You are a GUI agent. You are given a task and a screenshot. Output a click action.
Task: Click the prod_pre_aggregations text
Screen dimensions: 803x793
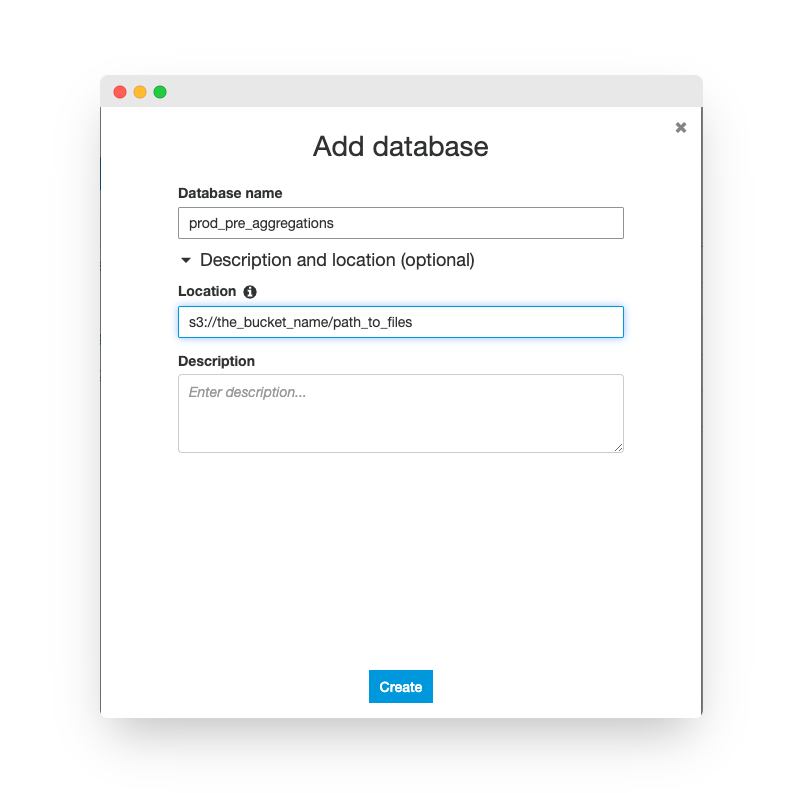261,223
